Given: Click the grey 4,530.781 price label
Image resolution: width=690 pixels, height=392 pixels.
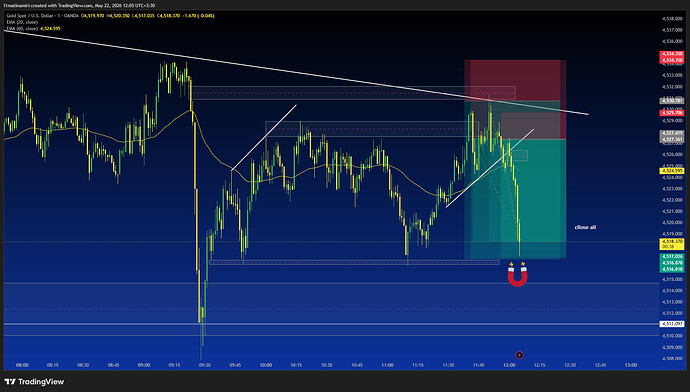Looking at the screenshot, I should point(672,101).
